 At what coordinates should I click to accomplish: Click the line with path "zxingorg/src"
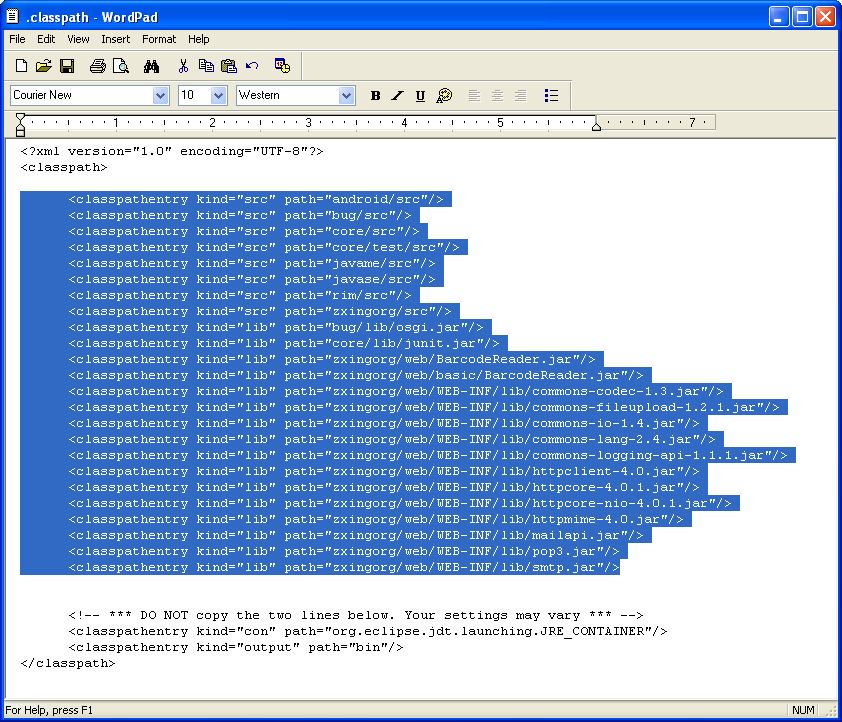tap(260, 311)
